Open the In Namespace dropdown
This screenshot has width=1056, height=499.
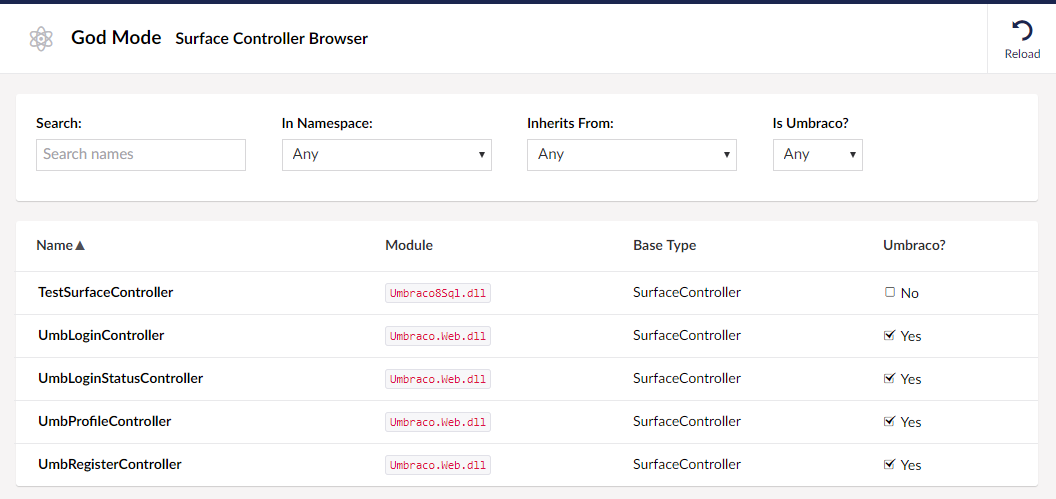[x=387, y=154]
